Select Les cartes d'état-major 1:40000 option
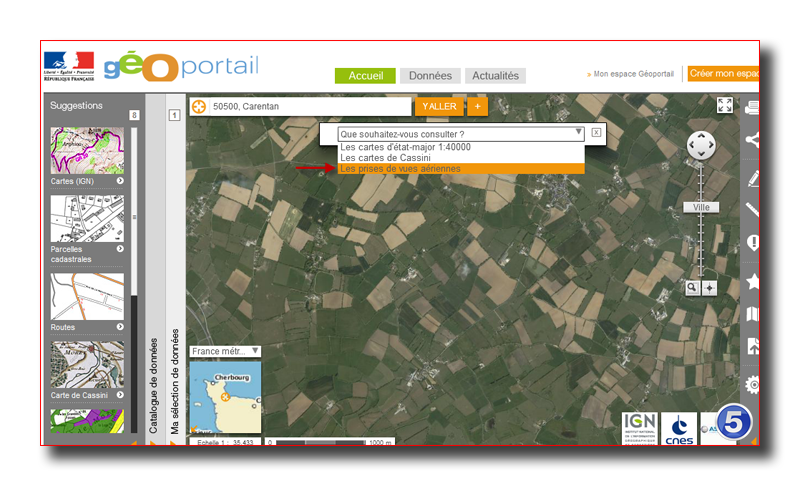 click(x=461, y=147)
